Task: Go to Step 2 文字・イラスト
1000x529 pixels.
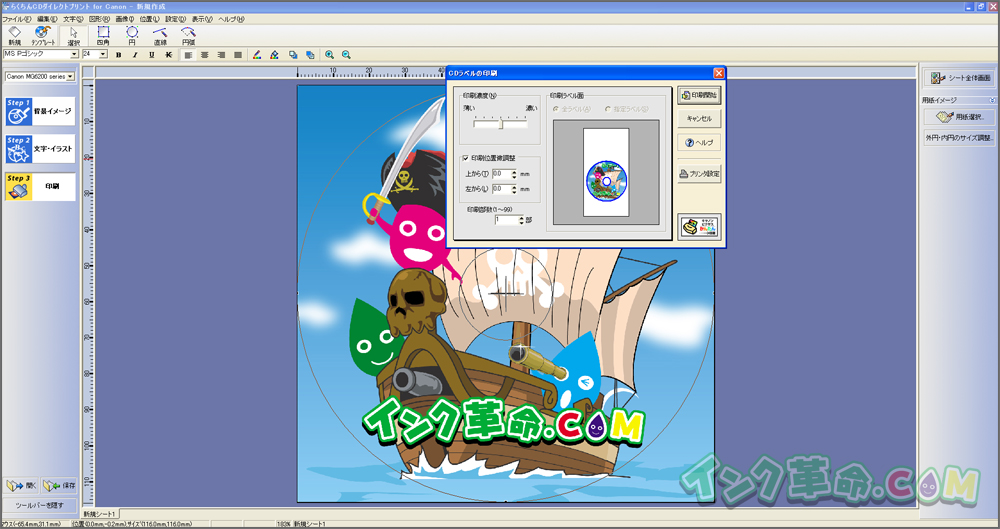Action: click(40, 149)
